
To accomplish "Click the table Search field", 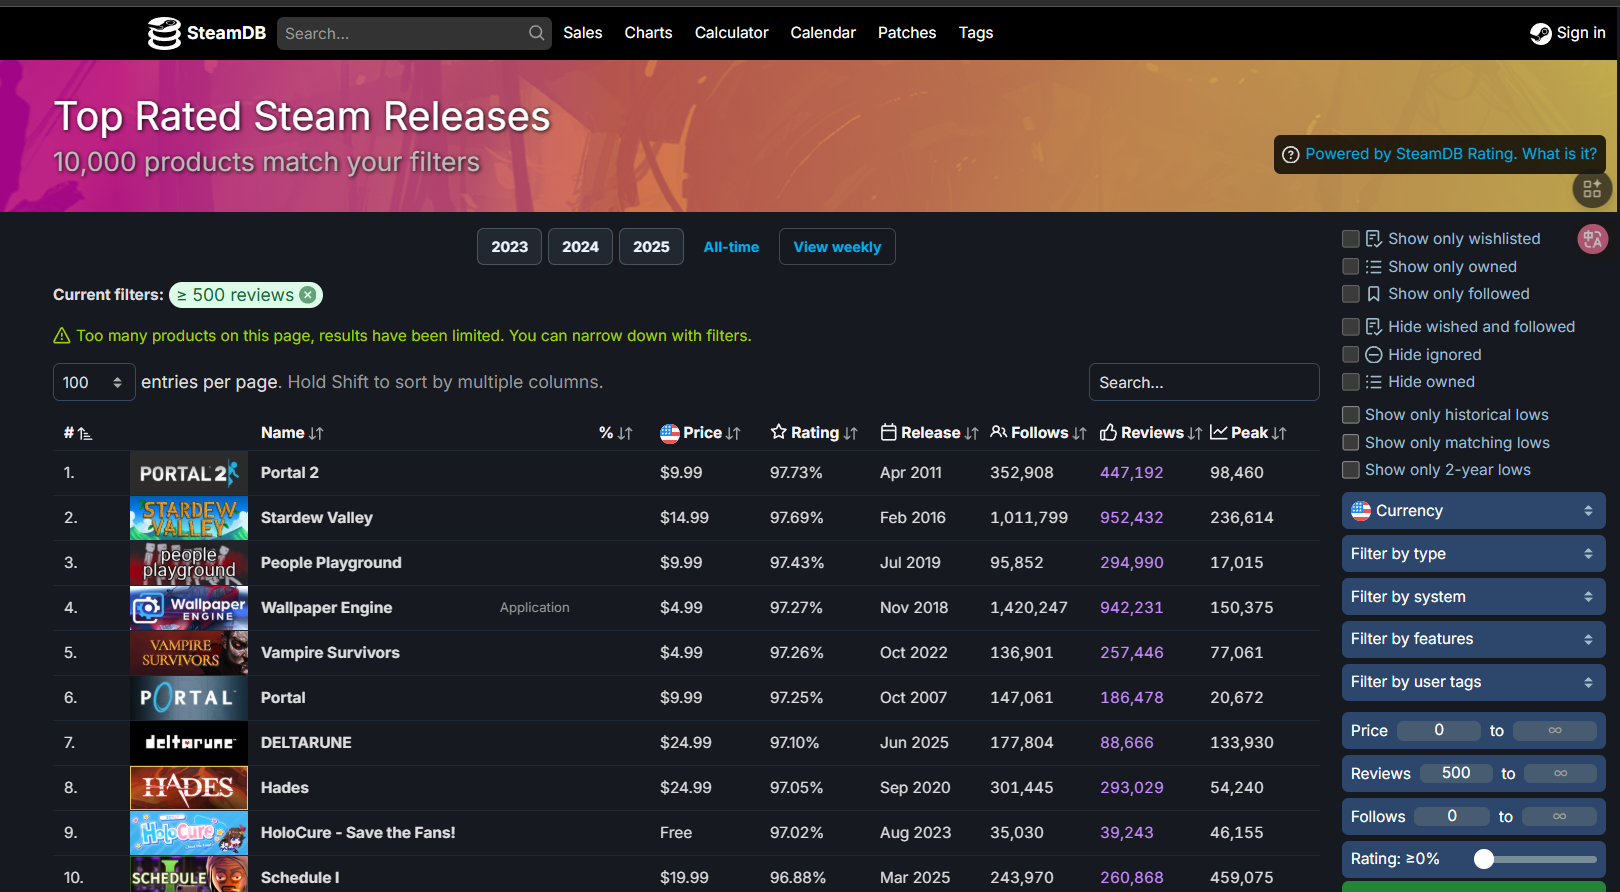I will click(x=1204, y=382).
